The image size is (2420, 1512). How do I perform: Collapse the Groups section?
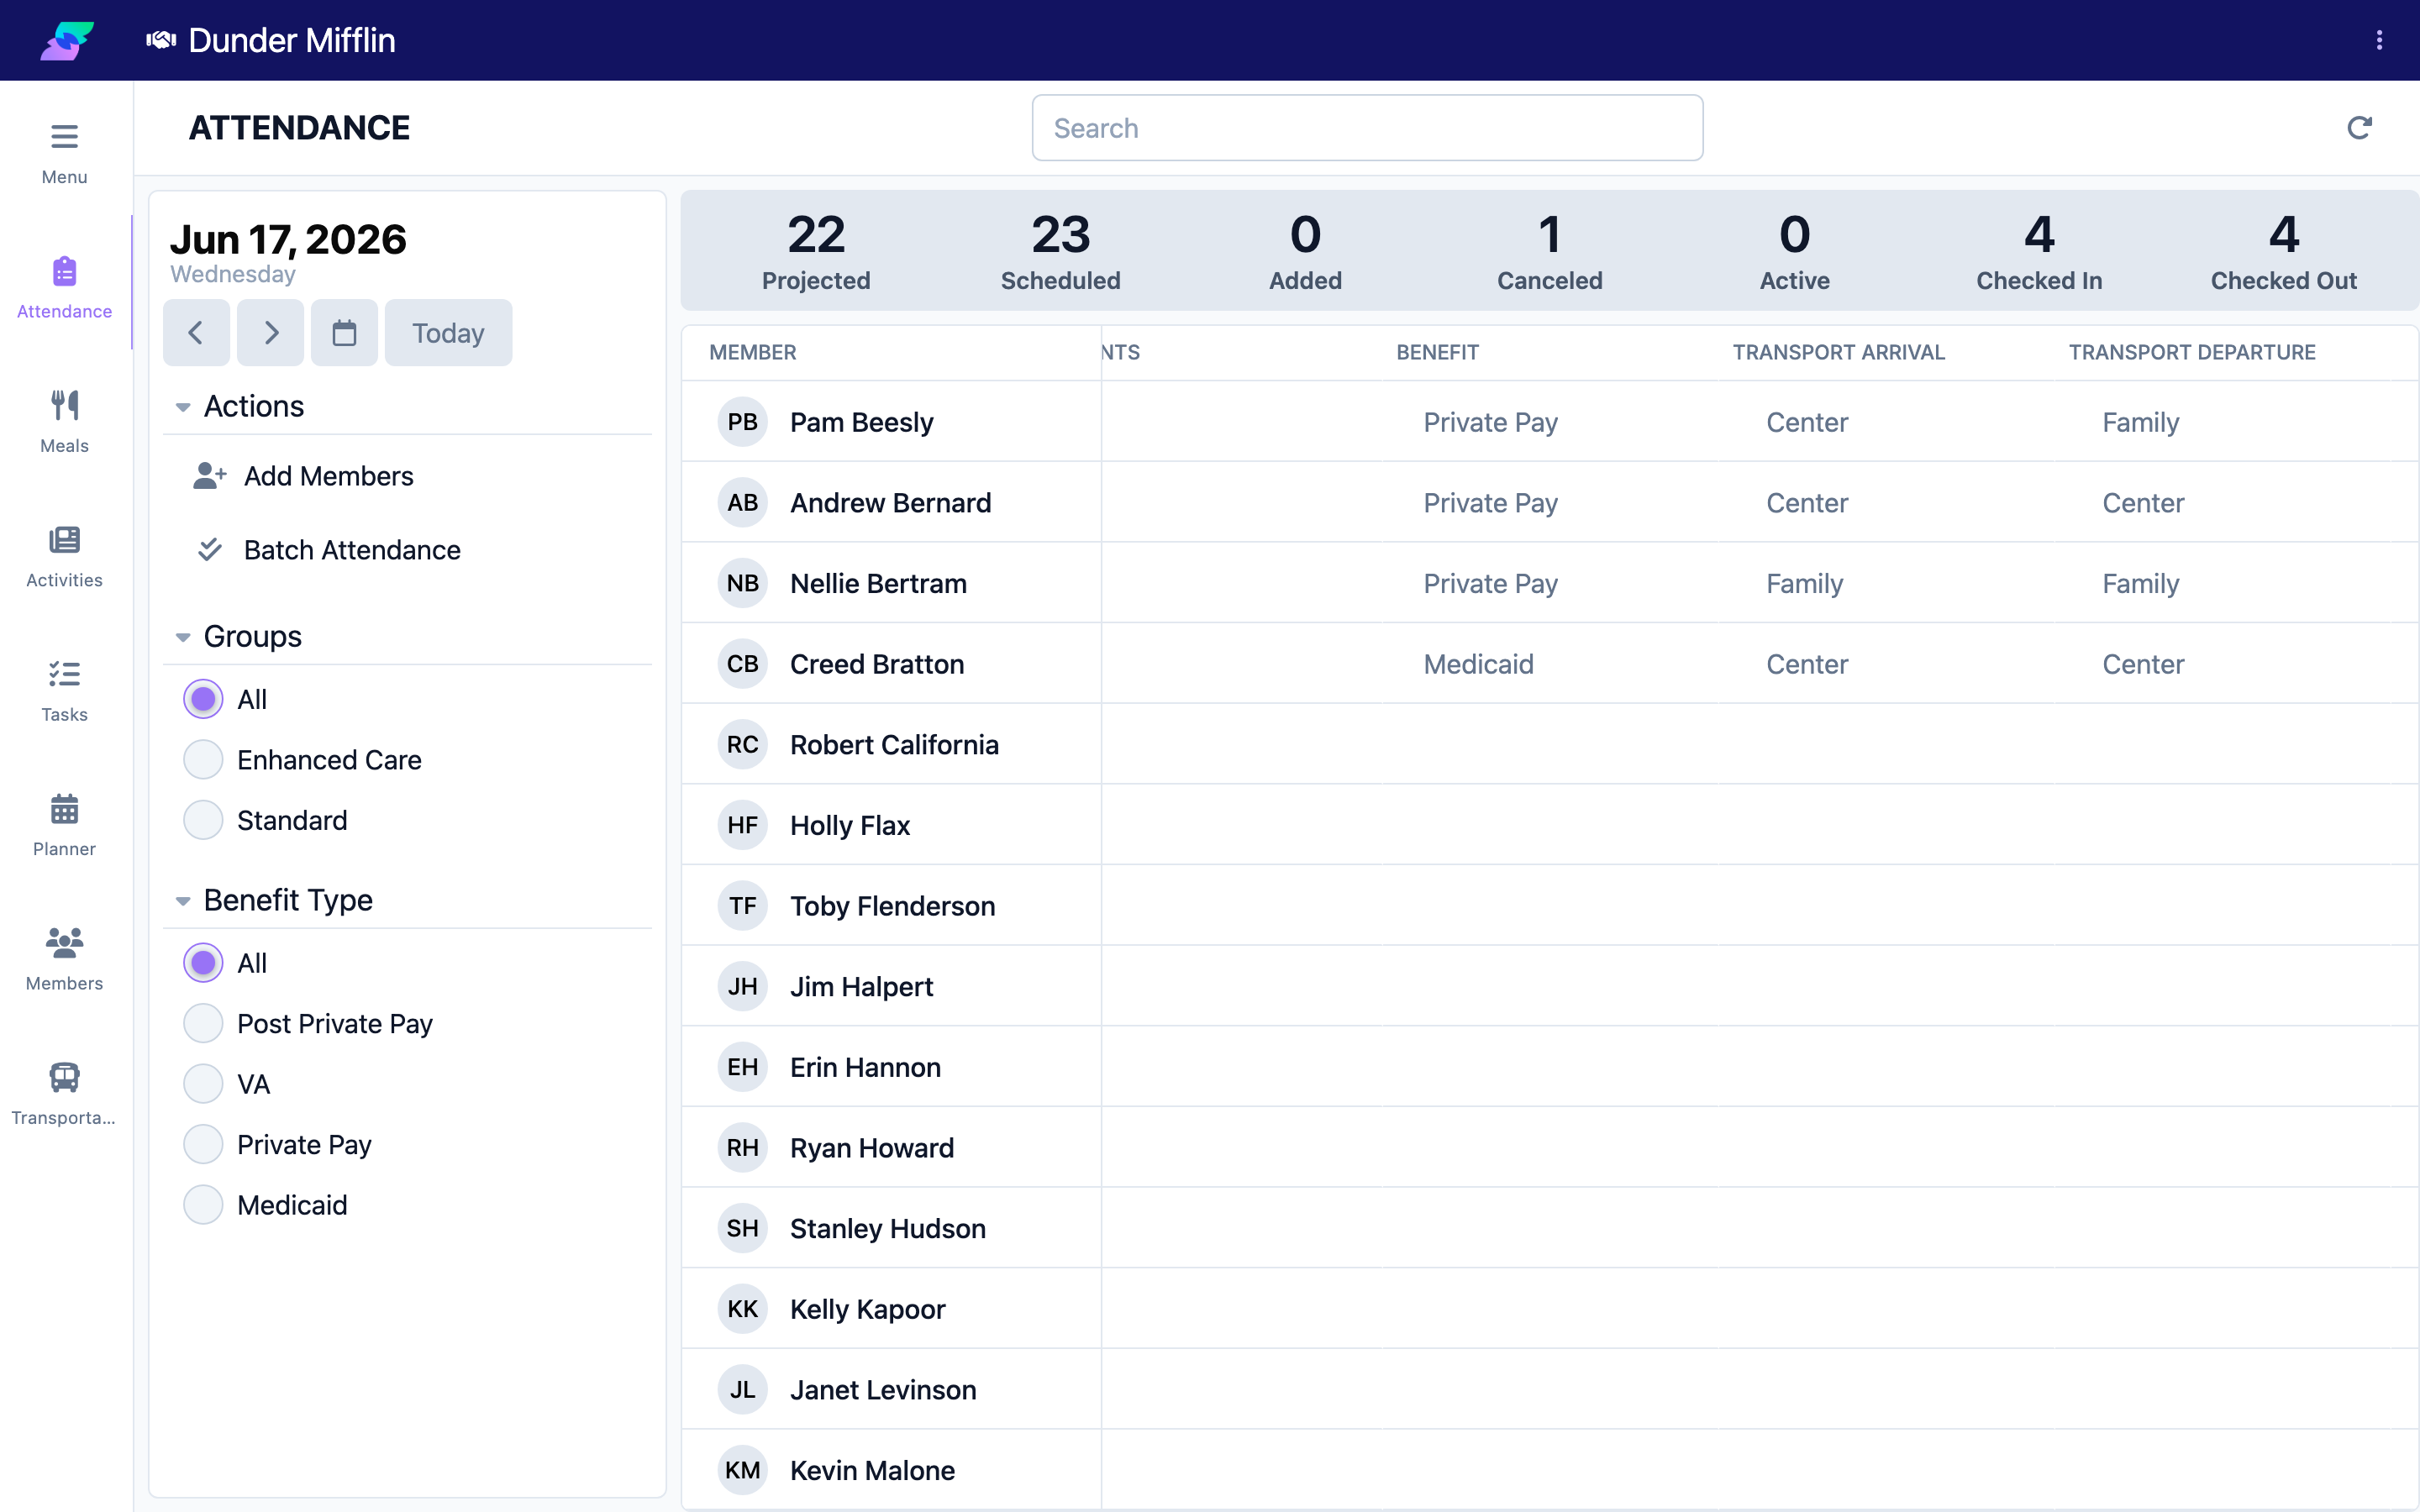pyautogui.click(x=183, y=637)
